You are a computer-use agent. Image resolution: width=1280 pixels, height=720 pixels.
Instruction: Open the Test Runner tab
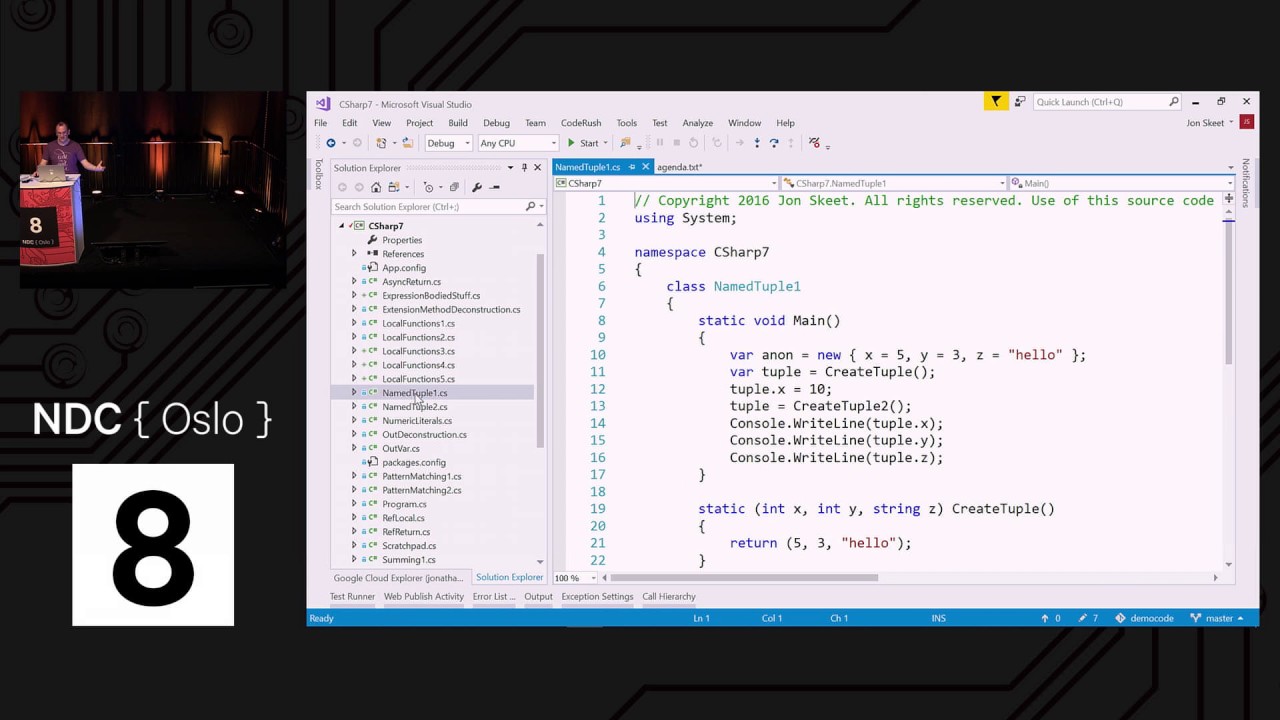[352, 597]
